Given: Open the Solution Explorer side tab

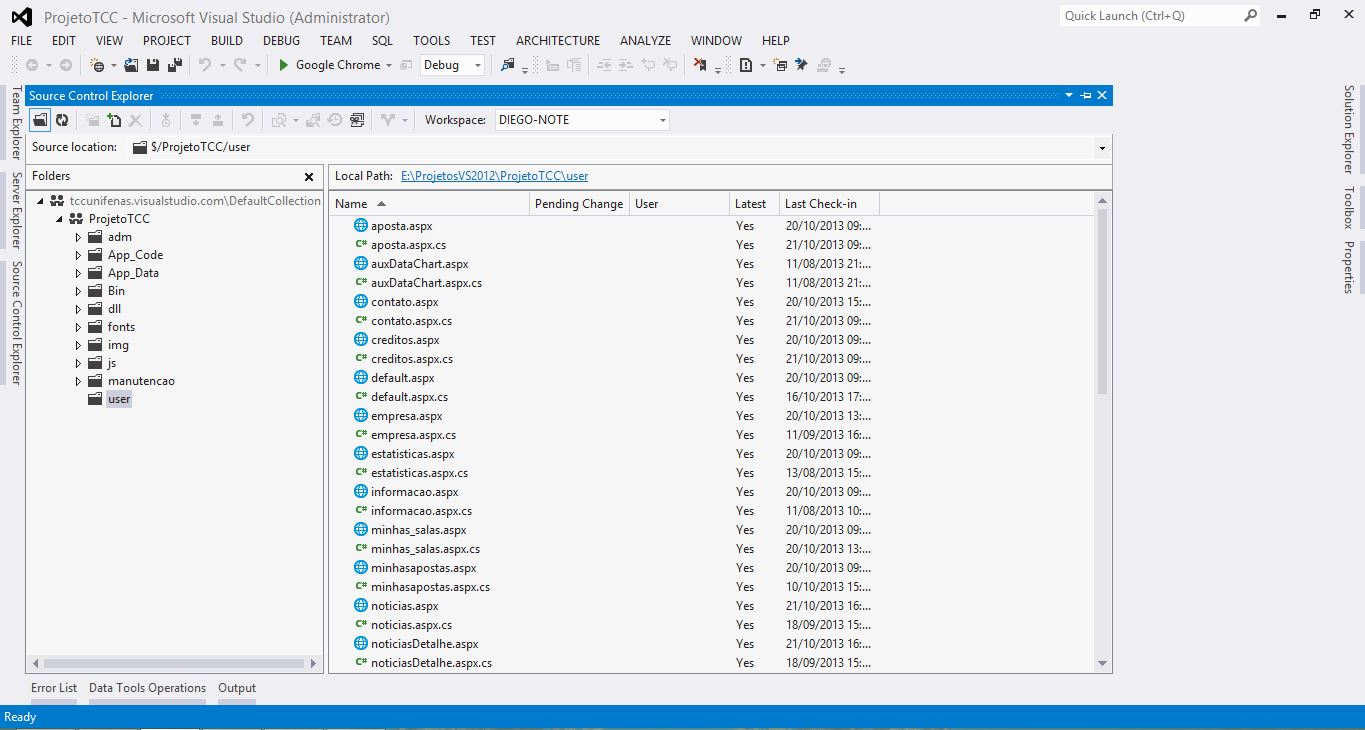Looking at the screenshot, I should (1349, 130).
